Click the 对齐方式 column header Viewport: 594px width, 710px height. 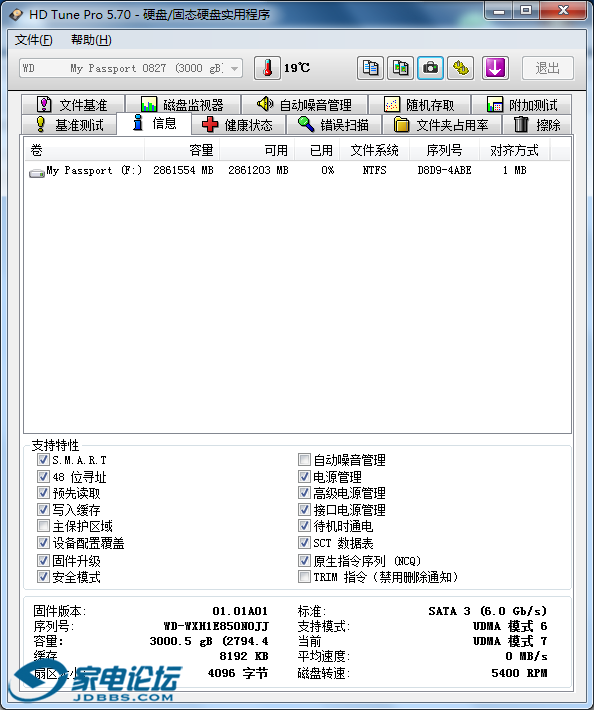pyautogui.click(x=515, y=150)
